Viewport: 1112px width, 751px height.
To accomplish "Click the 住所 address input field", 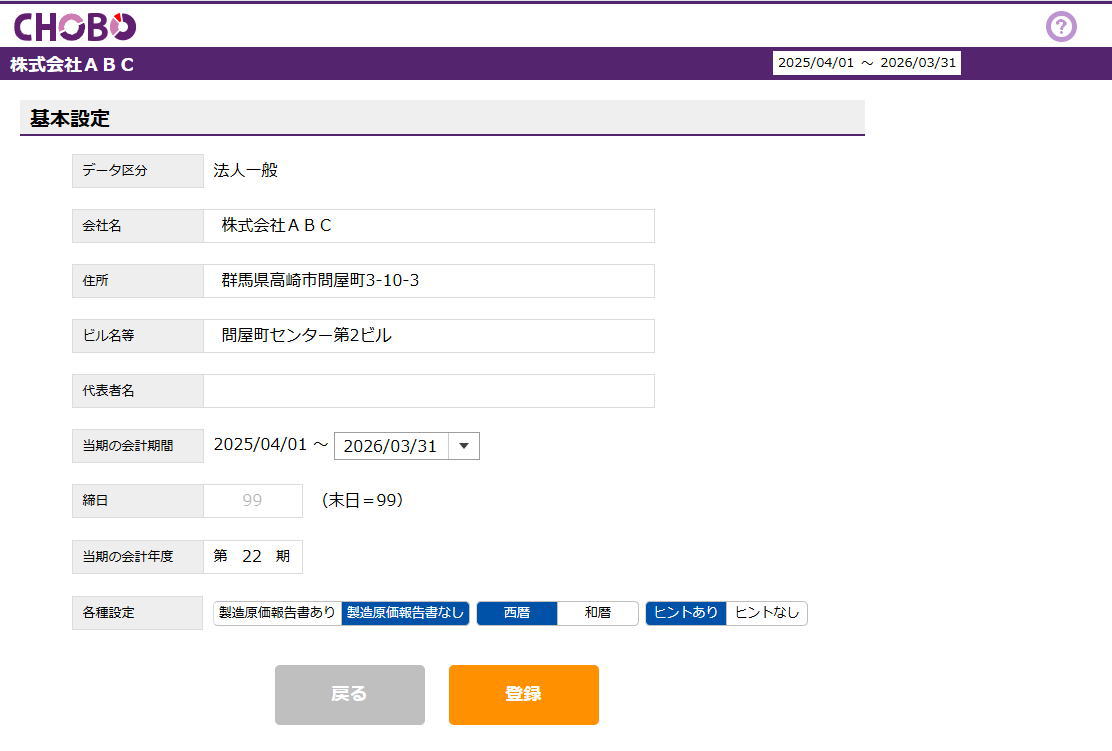I will pos(429,281).
